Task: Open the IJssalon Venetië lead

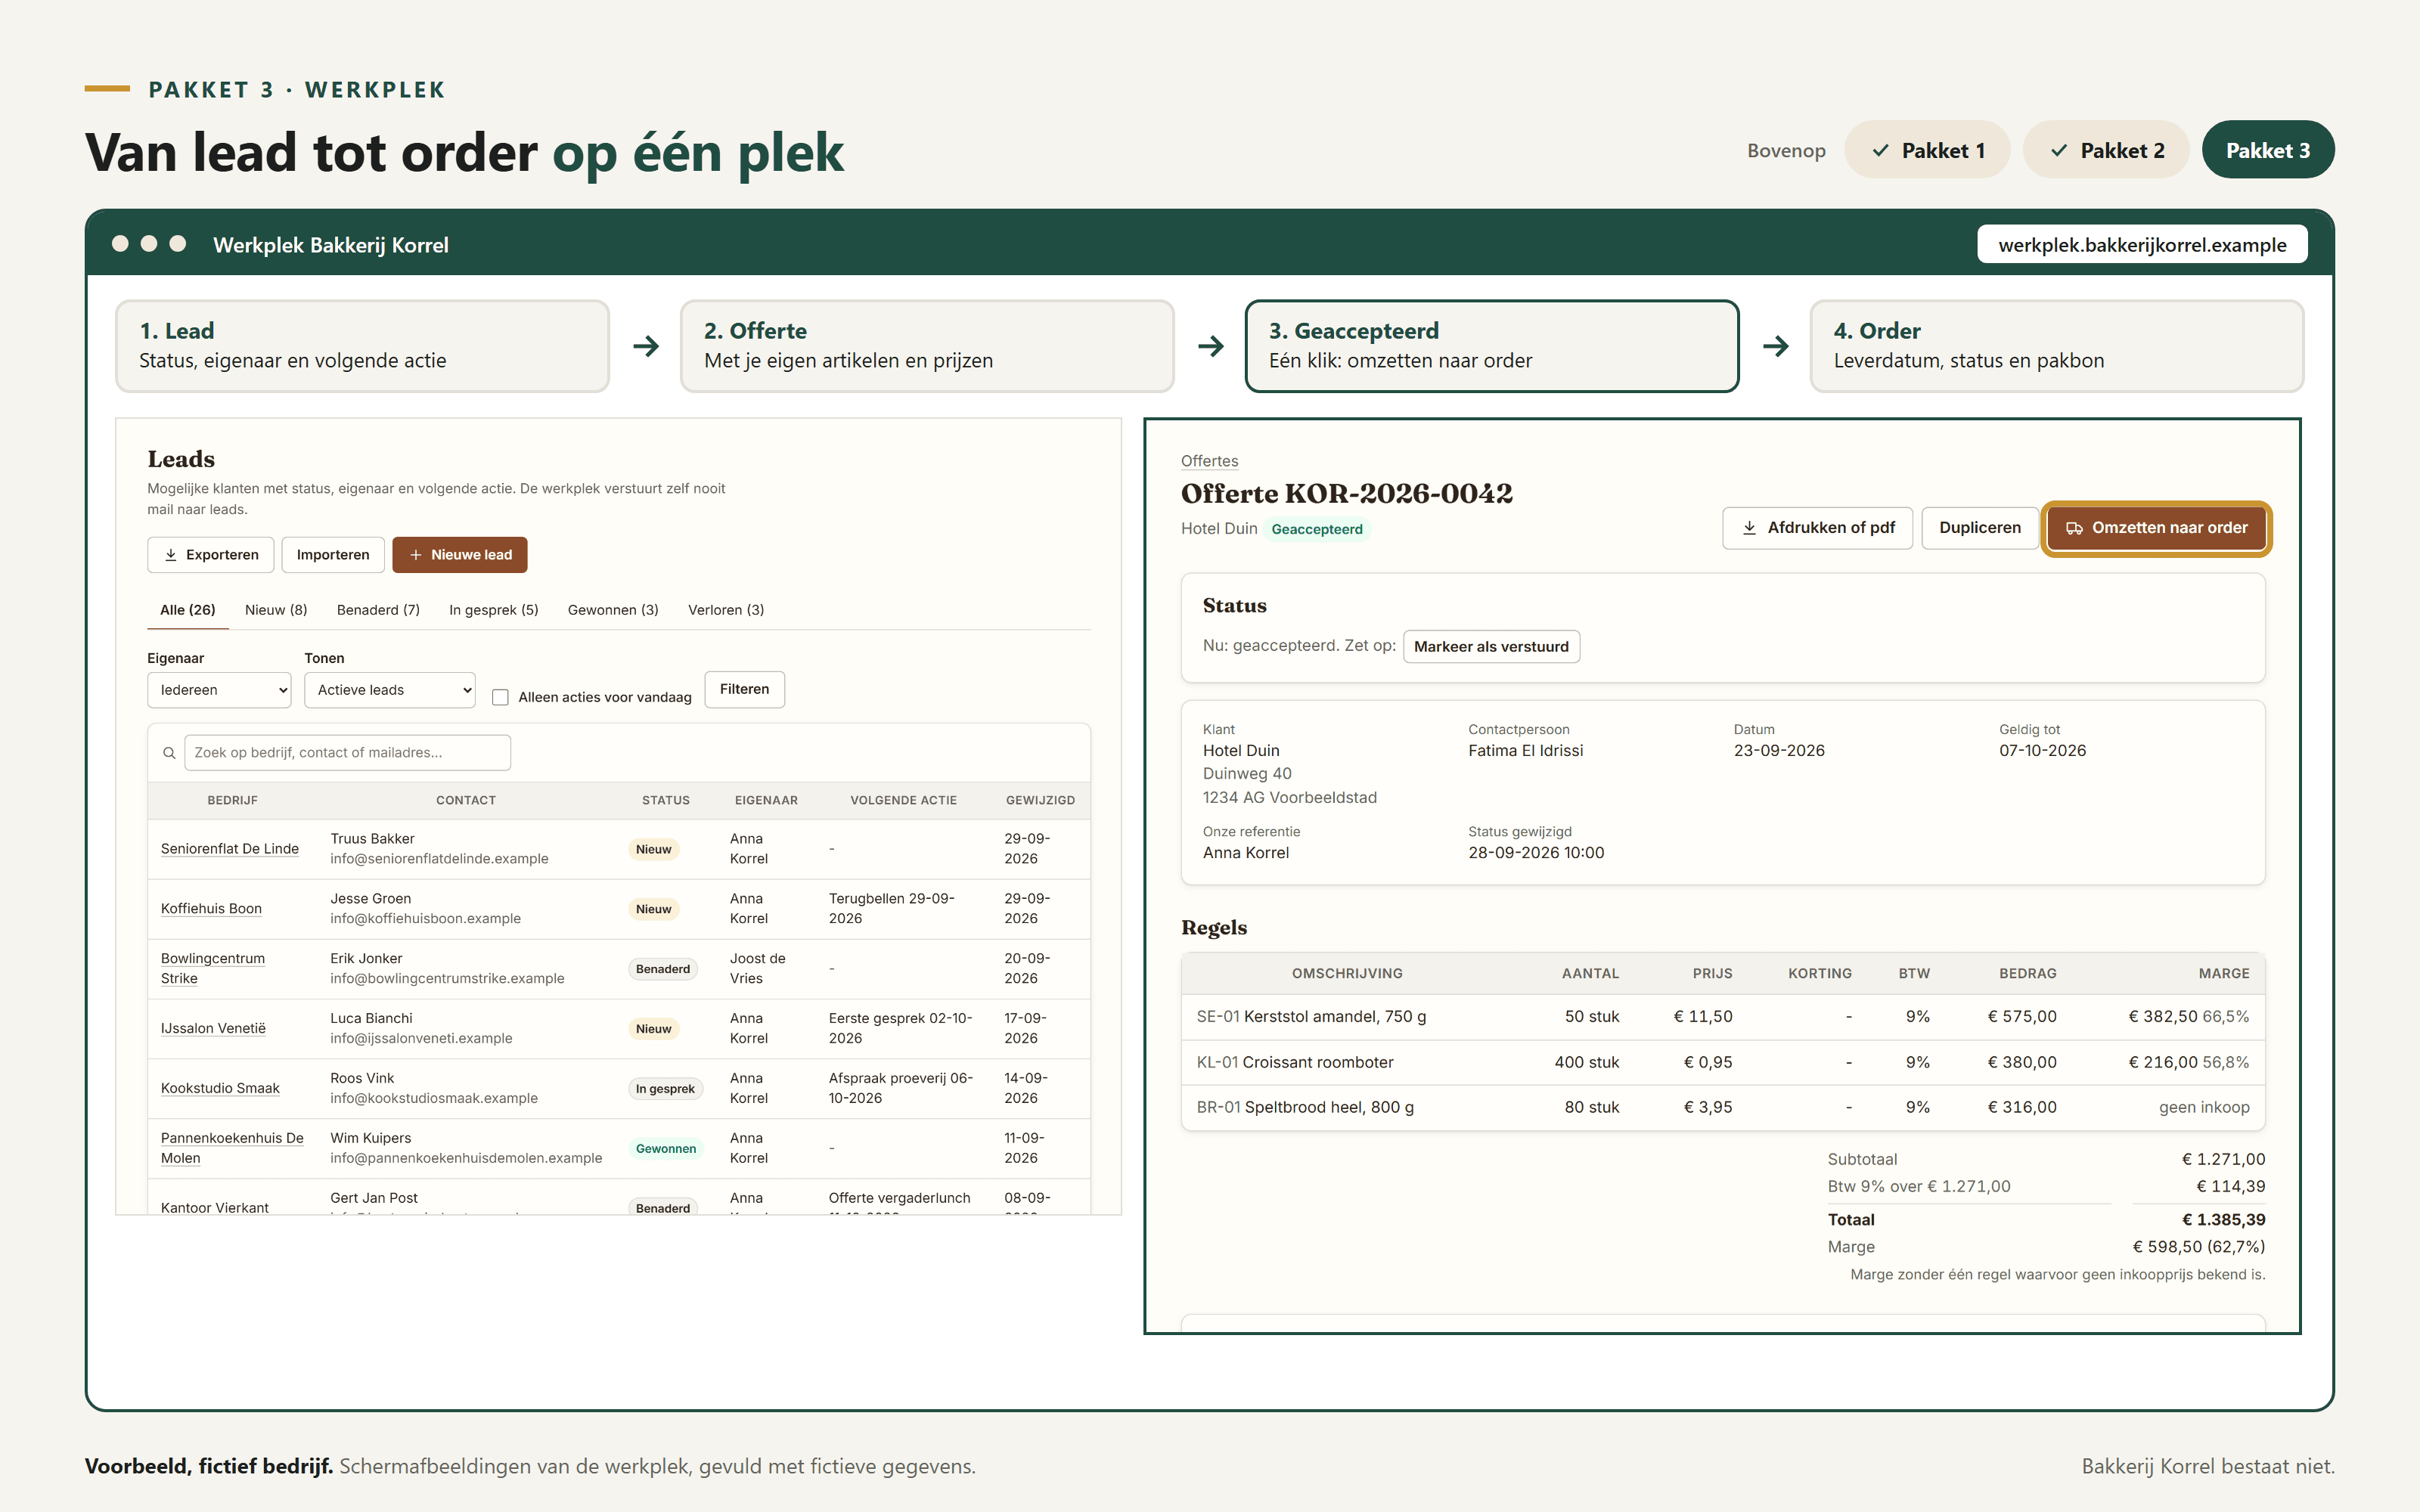Action: point(213,1029)
